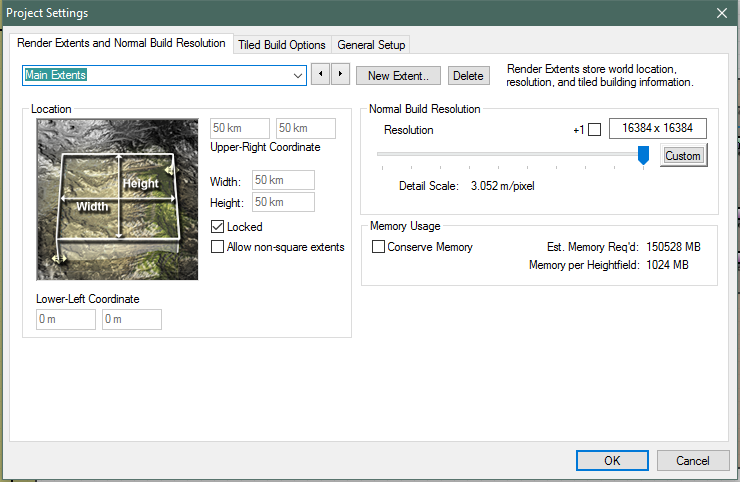Open the General Setup tab
Screen dimensions: 740x482
(370, 45)
